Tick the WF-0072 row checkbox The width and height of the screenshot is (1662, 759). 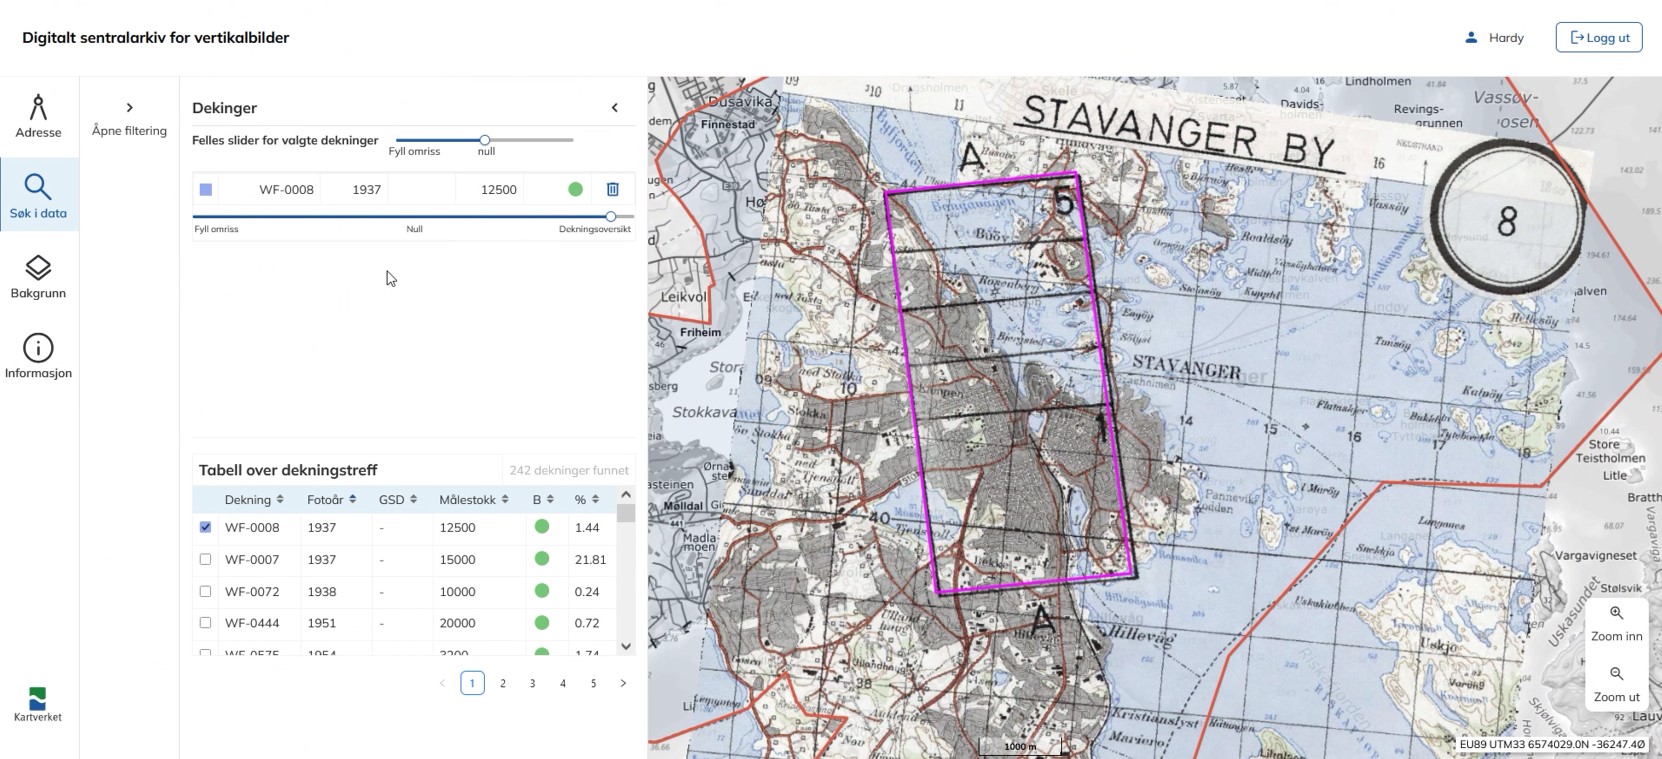tap(206, 591)
